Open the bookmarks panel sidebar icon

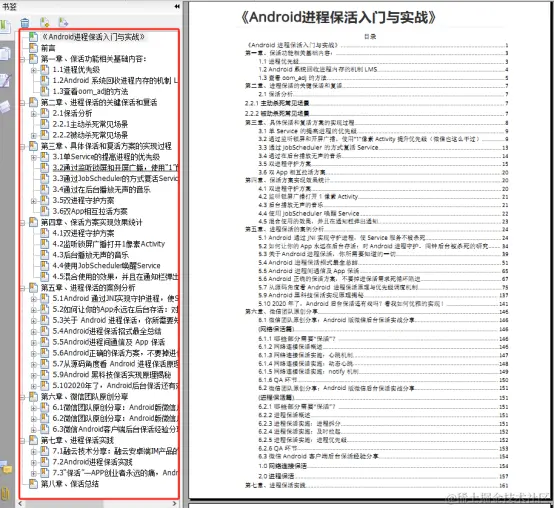5,27
